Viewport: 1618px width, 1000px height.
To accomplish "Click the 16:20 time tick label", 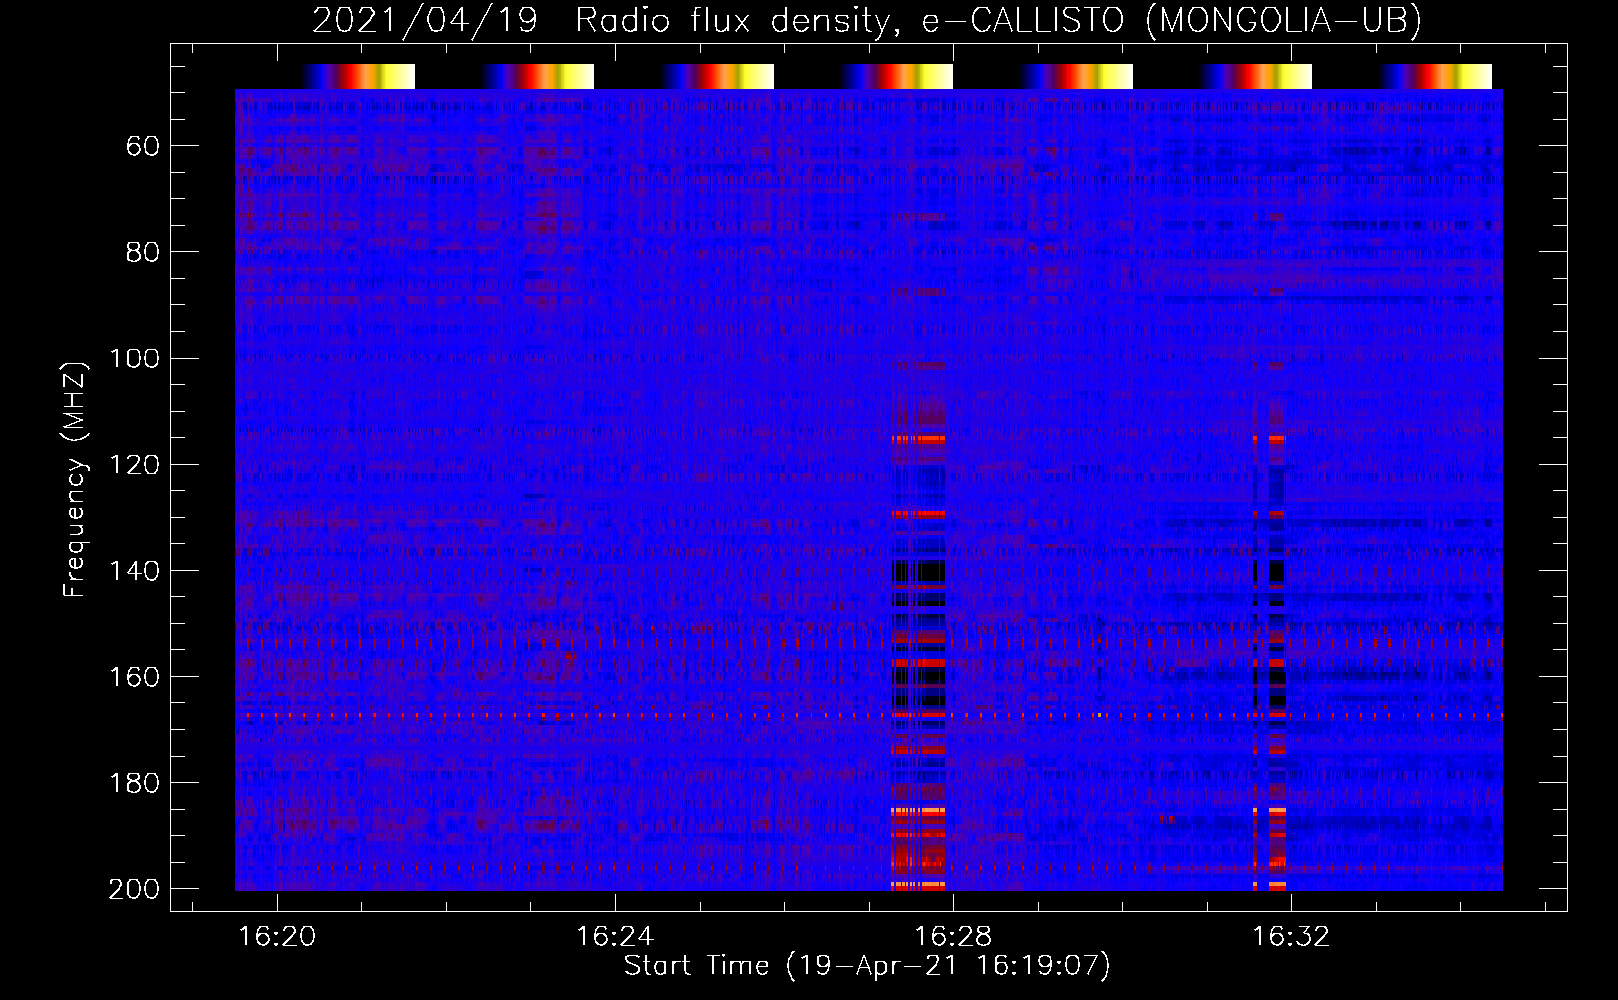I will 277,936.
